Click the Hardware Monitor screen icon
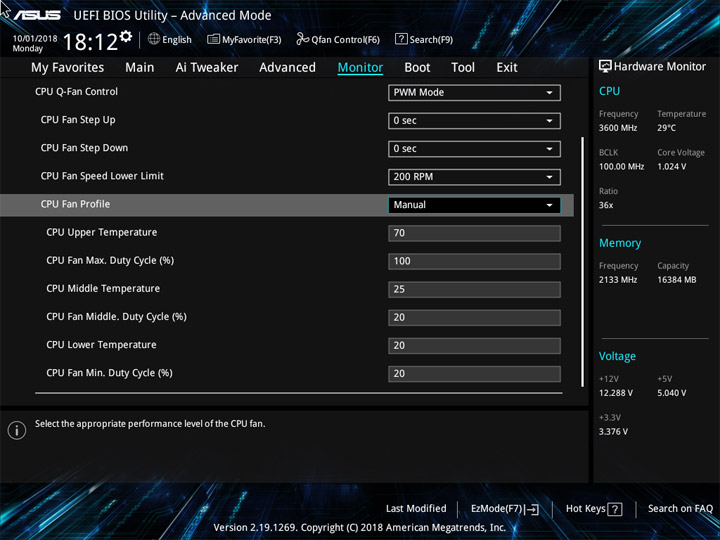720x540 pixels. [x=605, y=67]
